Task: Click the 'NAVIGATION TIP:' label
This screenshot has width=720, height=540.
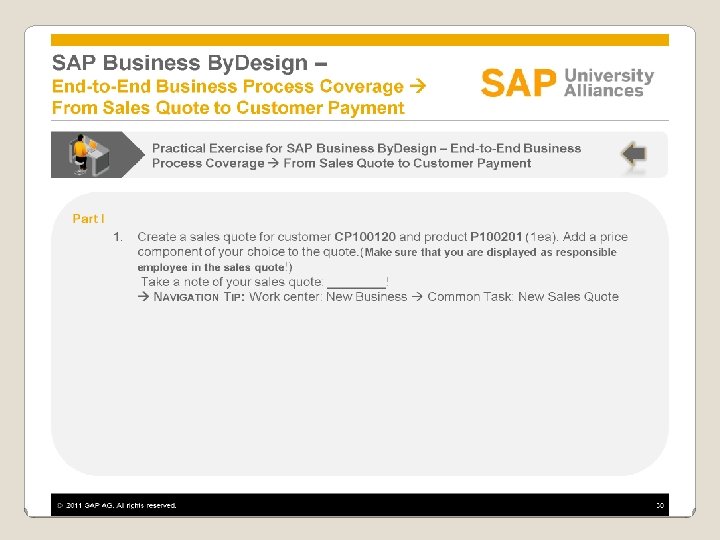Action: pyautogui.click(x=198, y=297)
